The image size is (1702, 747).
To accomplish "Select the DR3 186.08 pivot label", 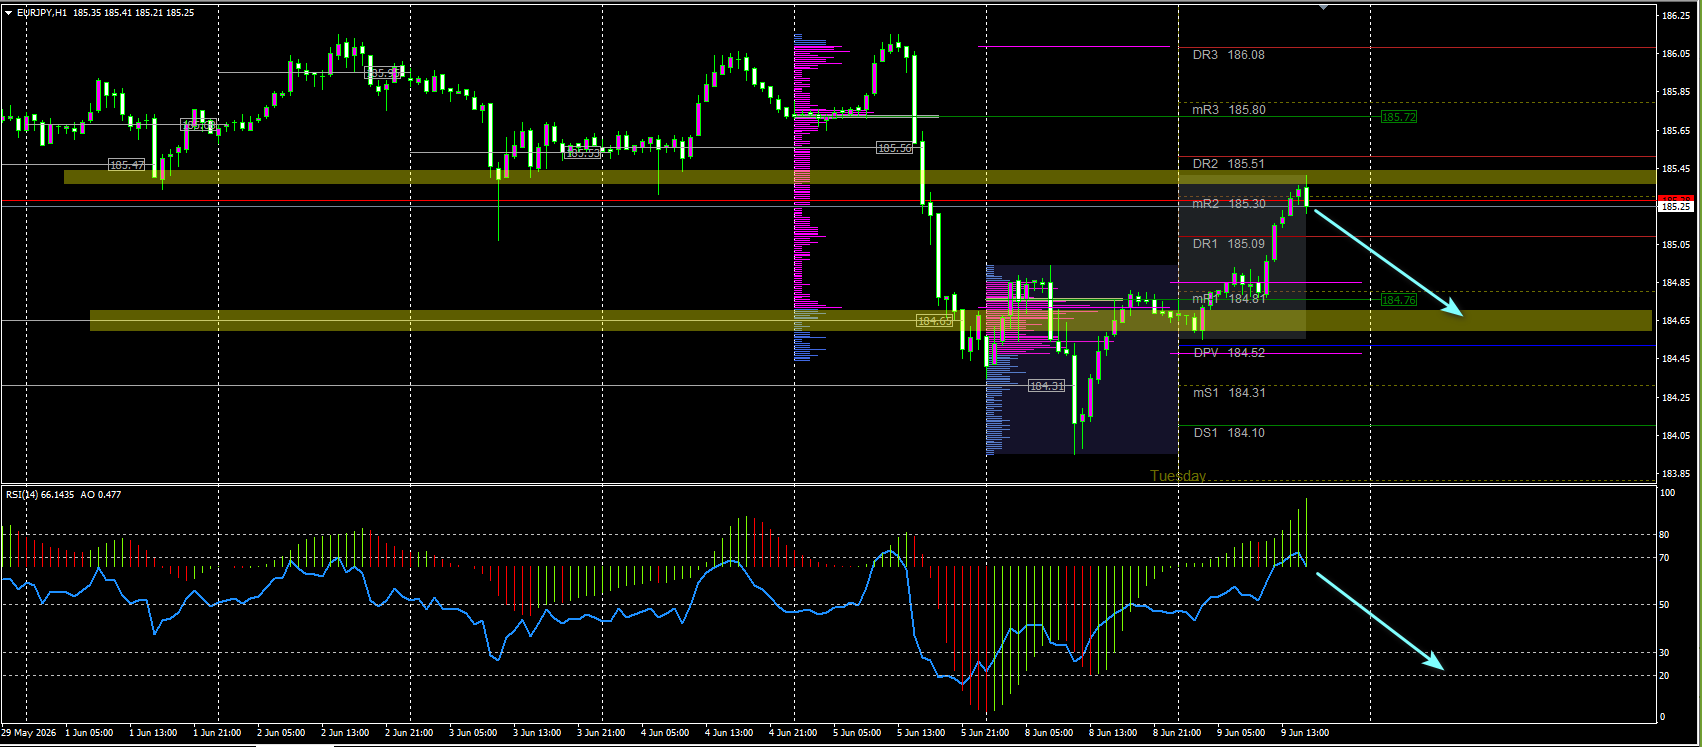I will [x=1228, y=55].
